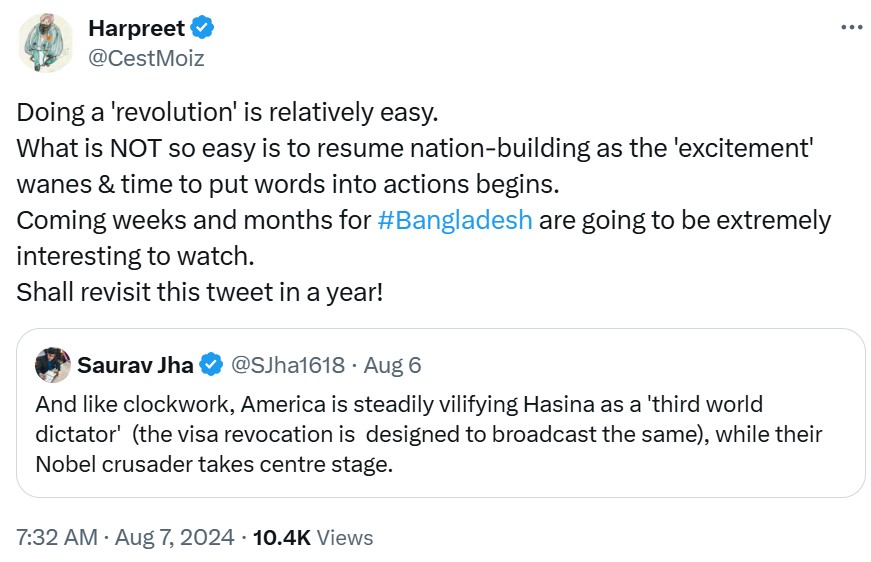
Task: Click the verified badge next to Harpreet
Action: tap(200, 28)
